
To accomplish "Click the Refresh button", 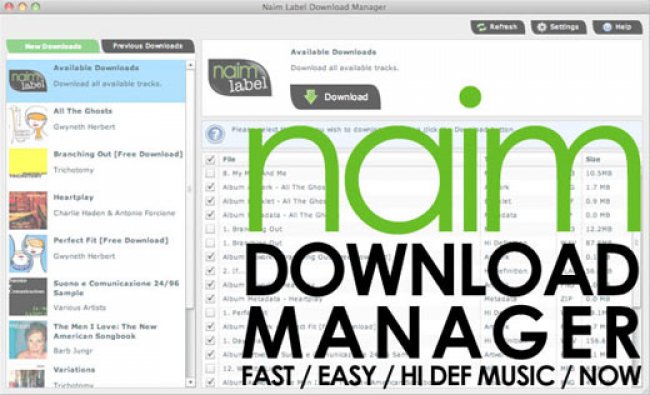I will coord(497,27).
